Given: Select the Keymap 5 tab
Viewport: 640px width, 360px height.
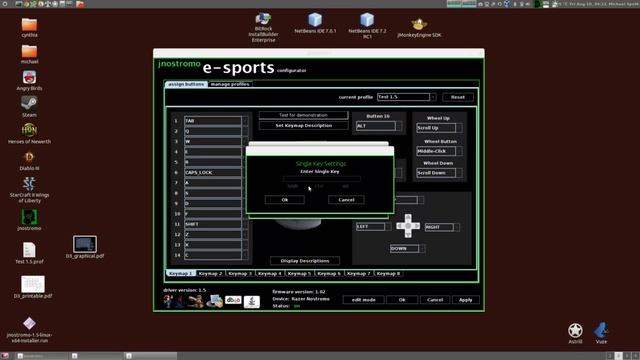Looking at the screenshot, I should 299,273.
